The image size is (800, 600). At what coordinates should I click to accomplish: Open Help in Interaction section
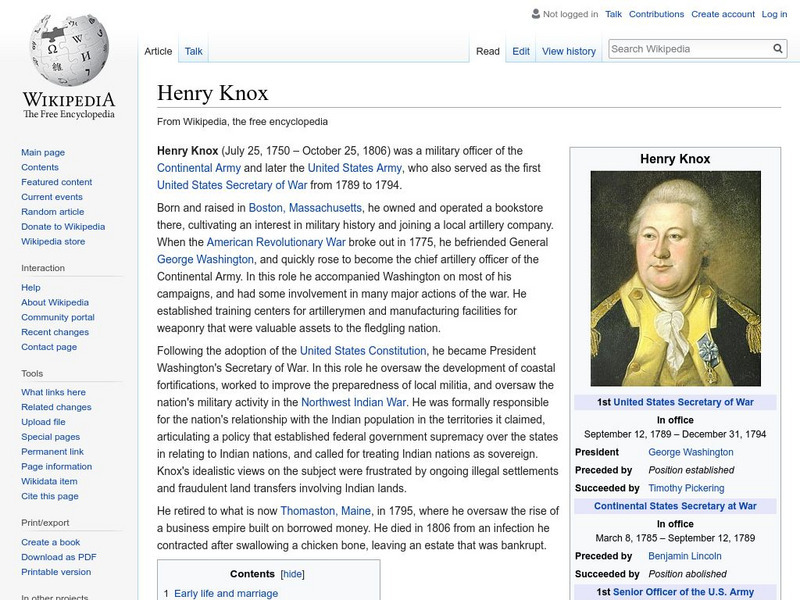click(31, 287)
